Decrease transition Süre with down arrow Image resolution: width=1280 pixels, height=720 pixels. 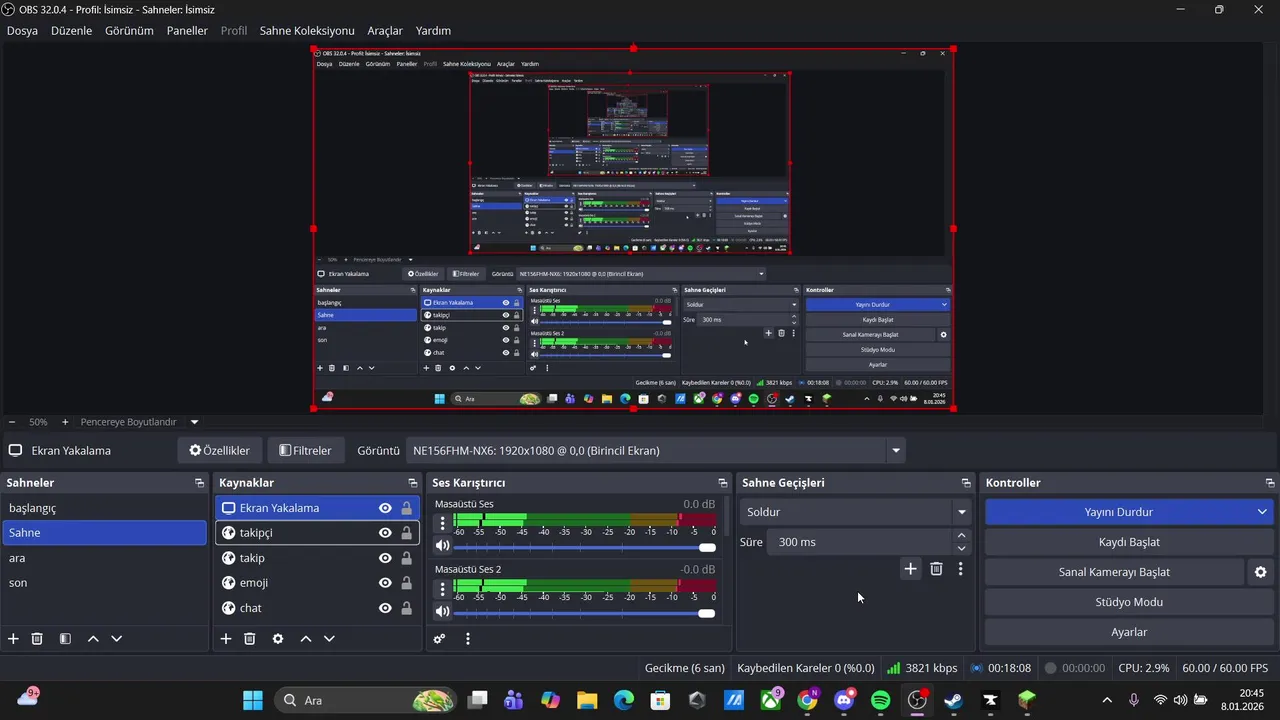pyautogui.click(x=961, y=548)
